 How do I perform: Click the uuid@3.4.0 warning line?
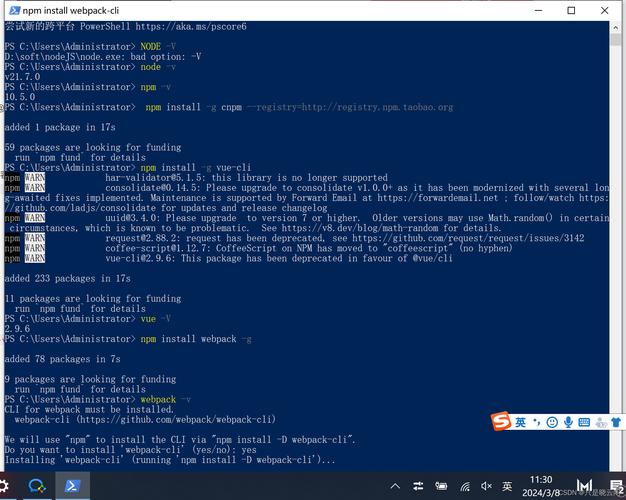(307, 223)
